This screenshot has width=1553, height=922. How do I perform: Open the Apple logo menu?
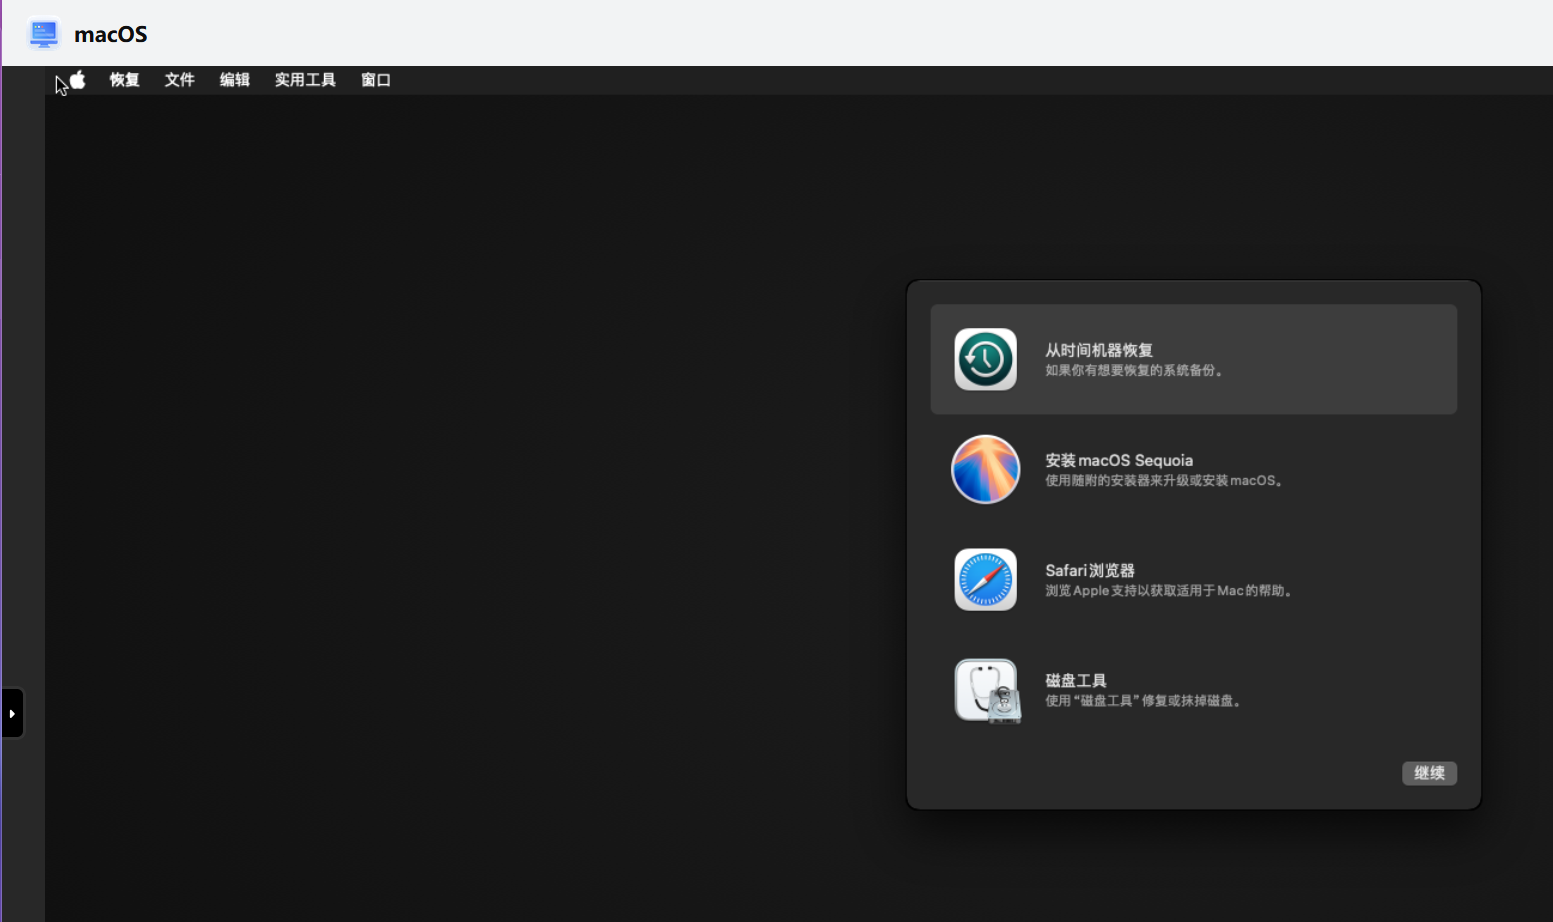[x=78, y=80]
